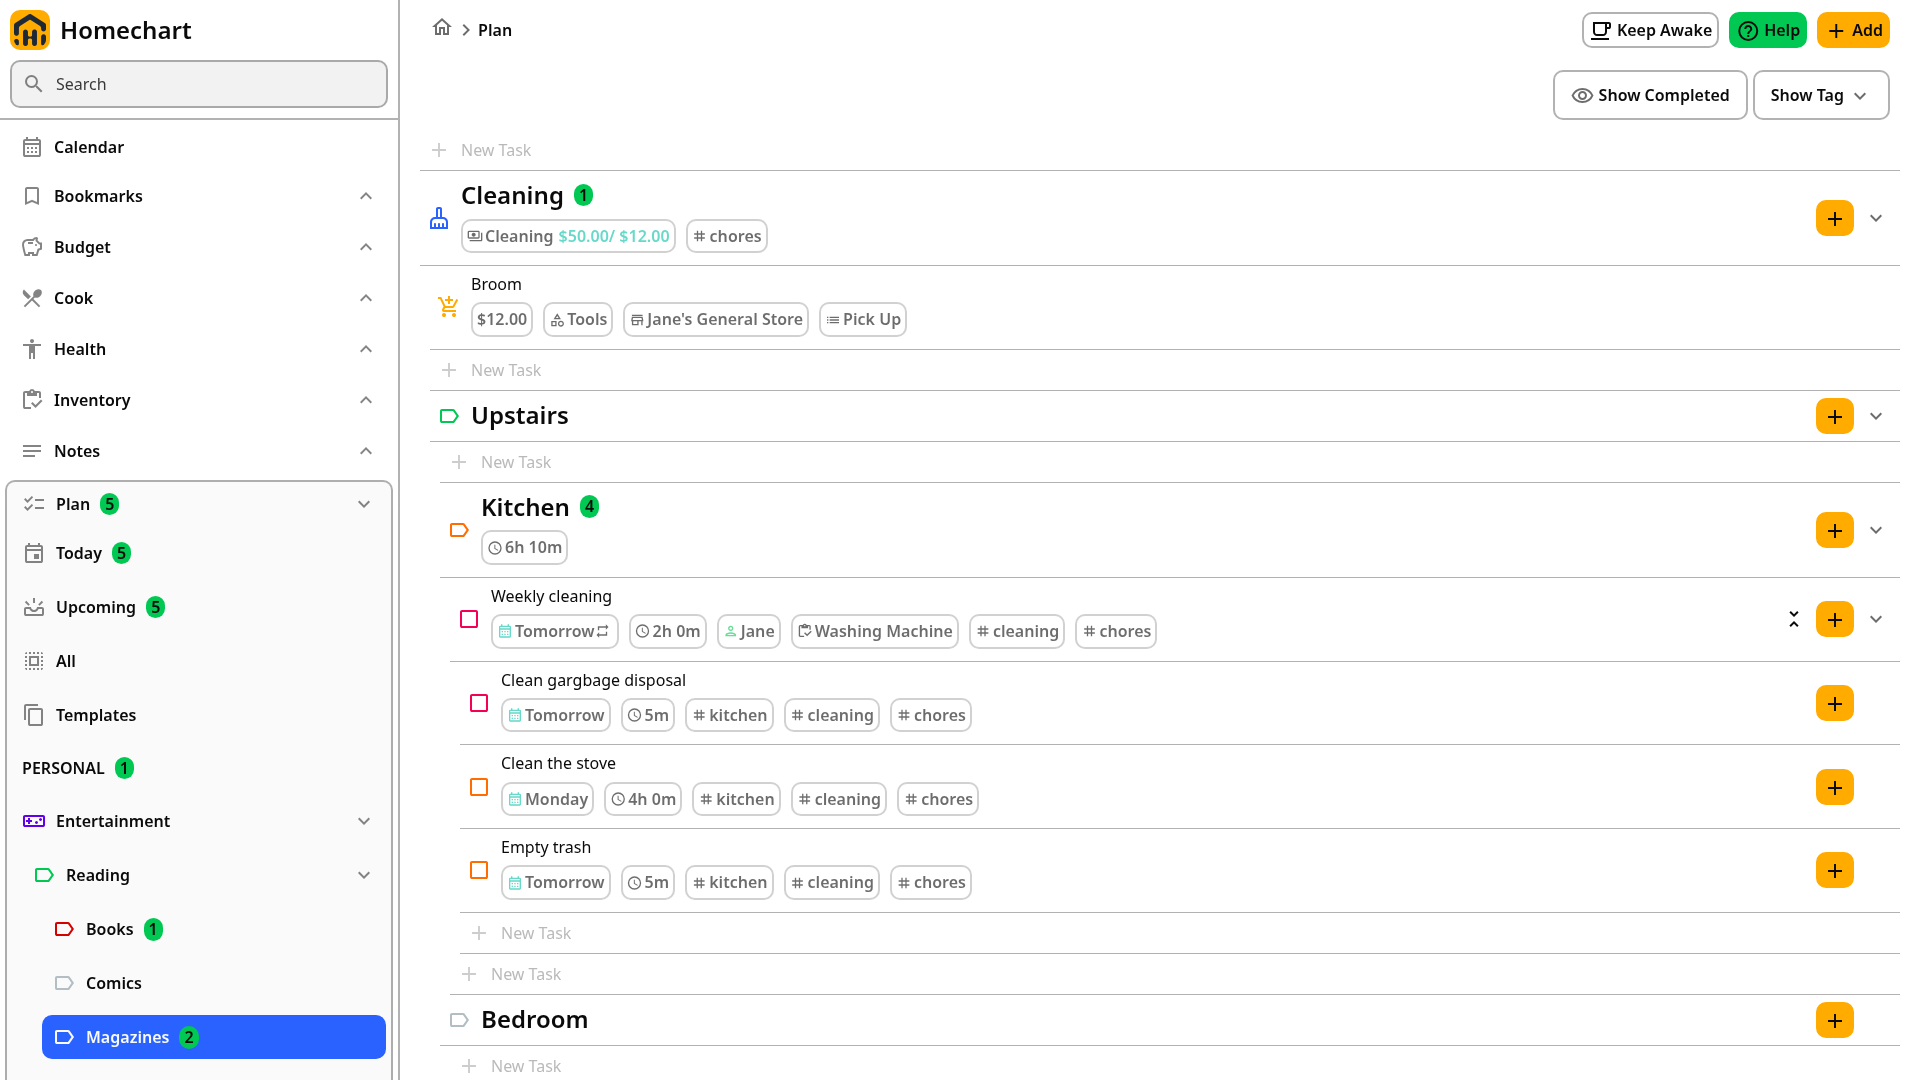Click the Tools category tag on Broom
Image resolution: width=1920 pixels, height=1080 pixels.
tap(578, 319)
